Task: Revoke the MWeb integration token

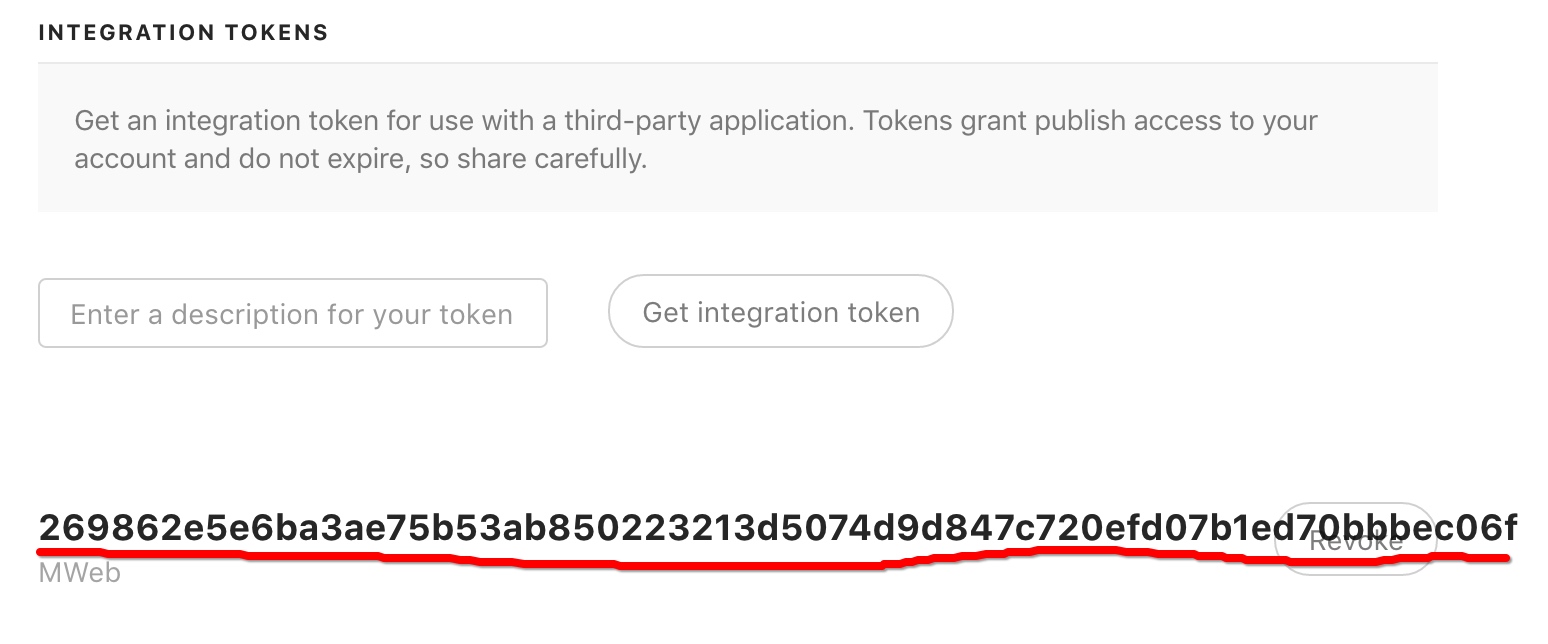Action: point(1357,540)
